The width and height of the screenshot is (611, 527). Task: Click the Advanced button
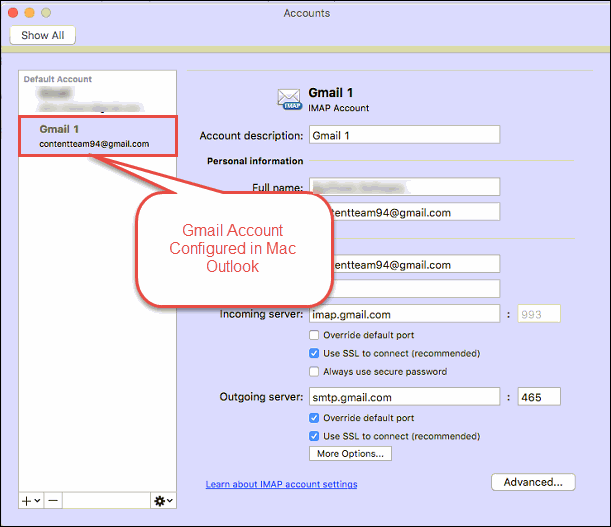(x=533, y=482)
